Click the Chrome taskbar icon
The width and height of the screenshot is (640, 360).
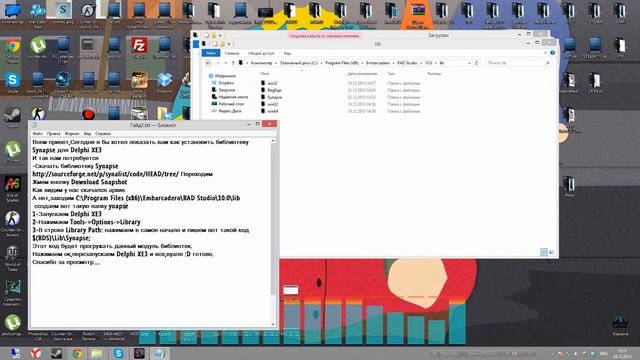[x=77, y=353]
